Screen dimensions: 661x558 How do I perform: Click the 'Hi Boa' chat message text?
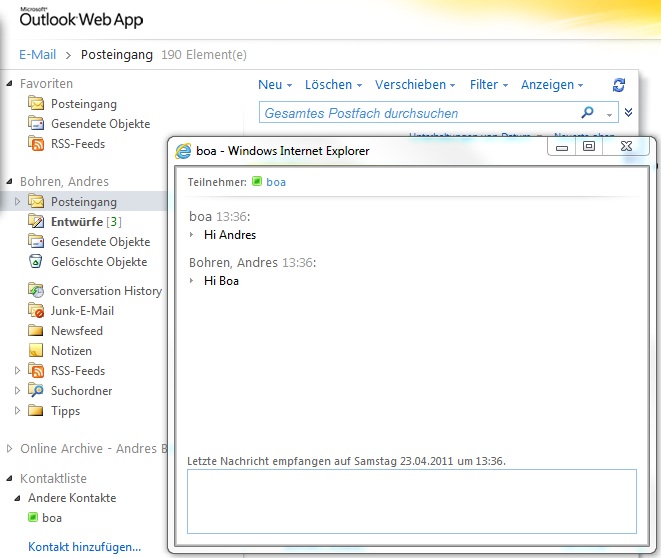coord(221,281)
